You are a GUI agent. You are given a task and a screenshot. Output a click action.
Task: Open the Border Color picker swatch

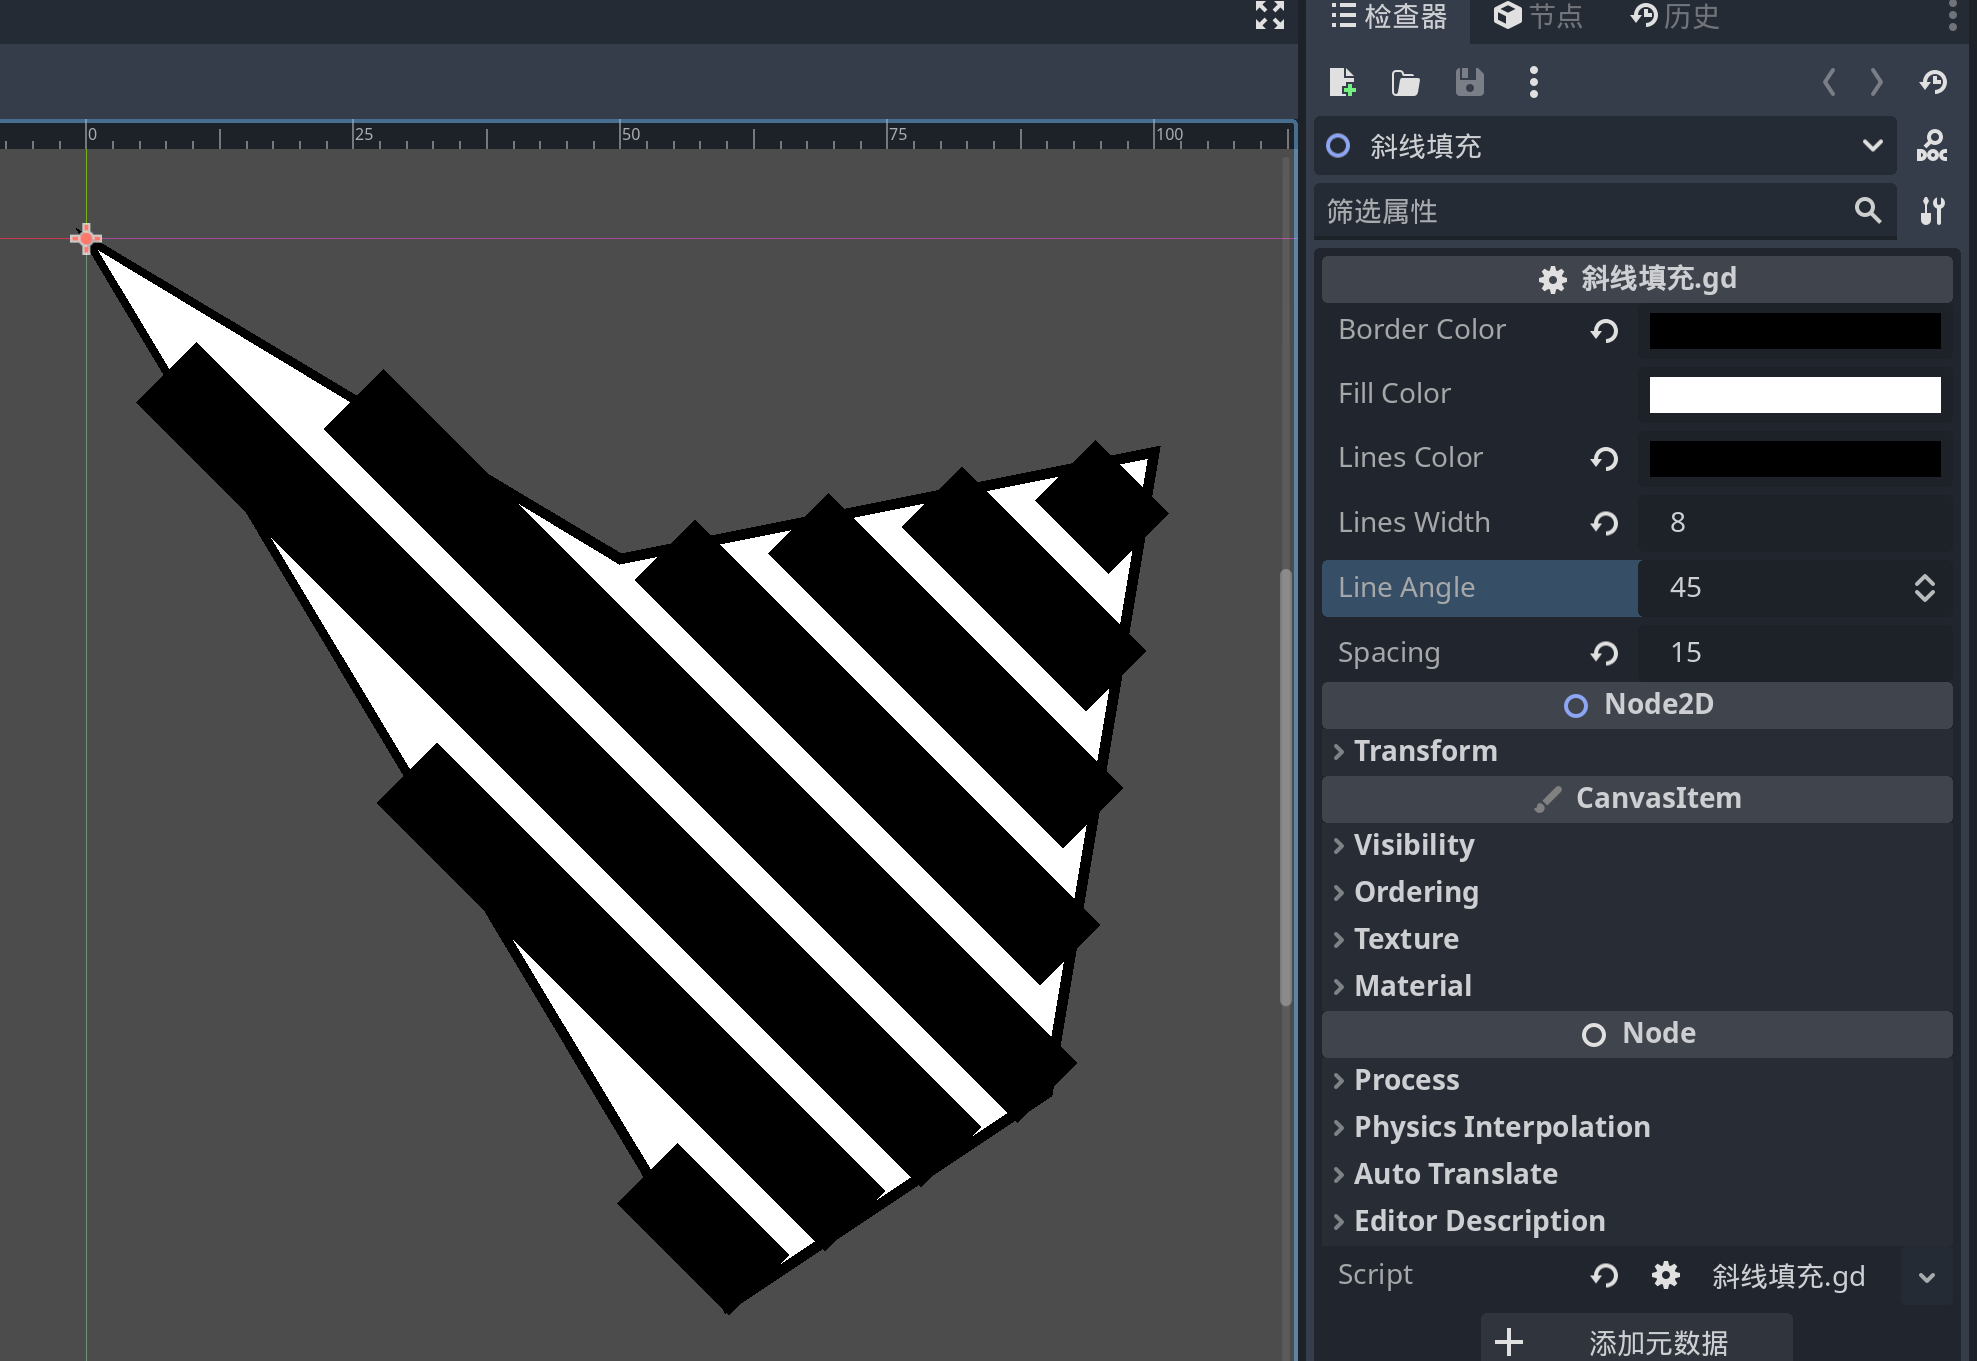(1795, 331)
